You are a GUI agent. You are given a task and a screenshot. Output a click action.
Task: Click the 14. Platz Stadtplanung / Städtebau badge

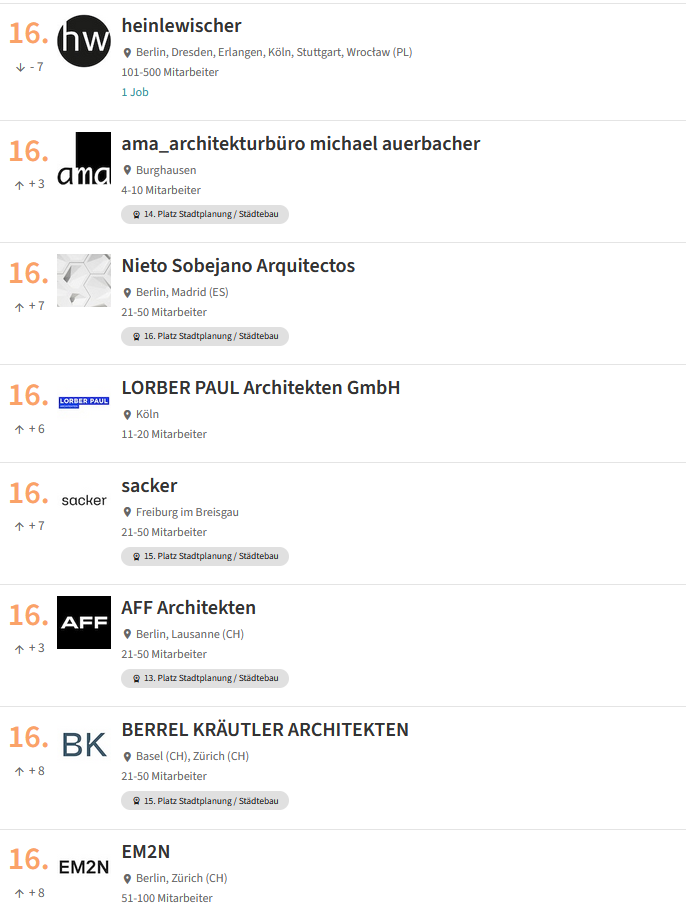(x=205, y=214)
